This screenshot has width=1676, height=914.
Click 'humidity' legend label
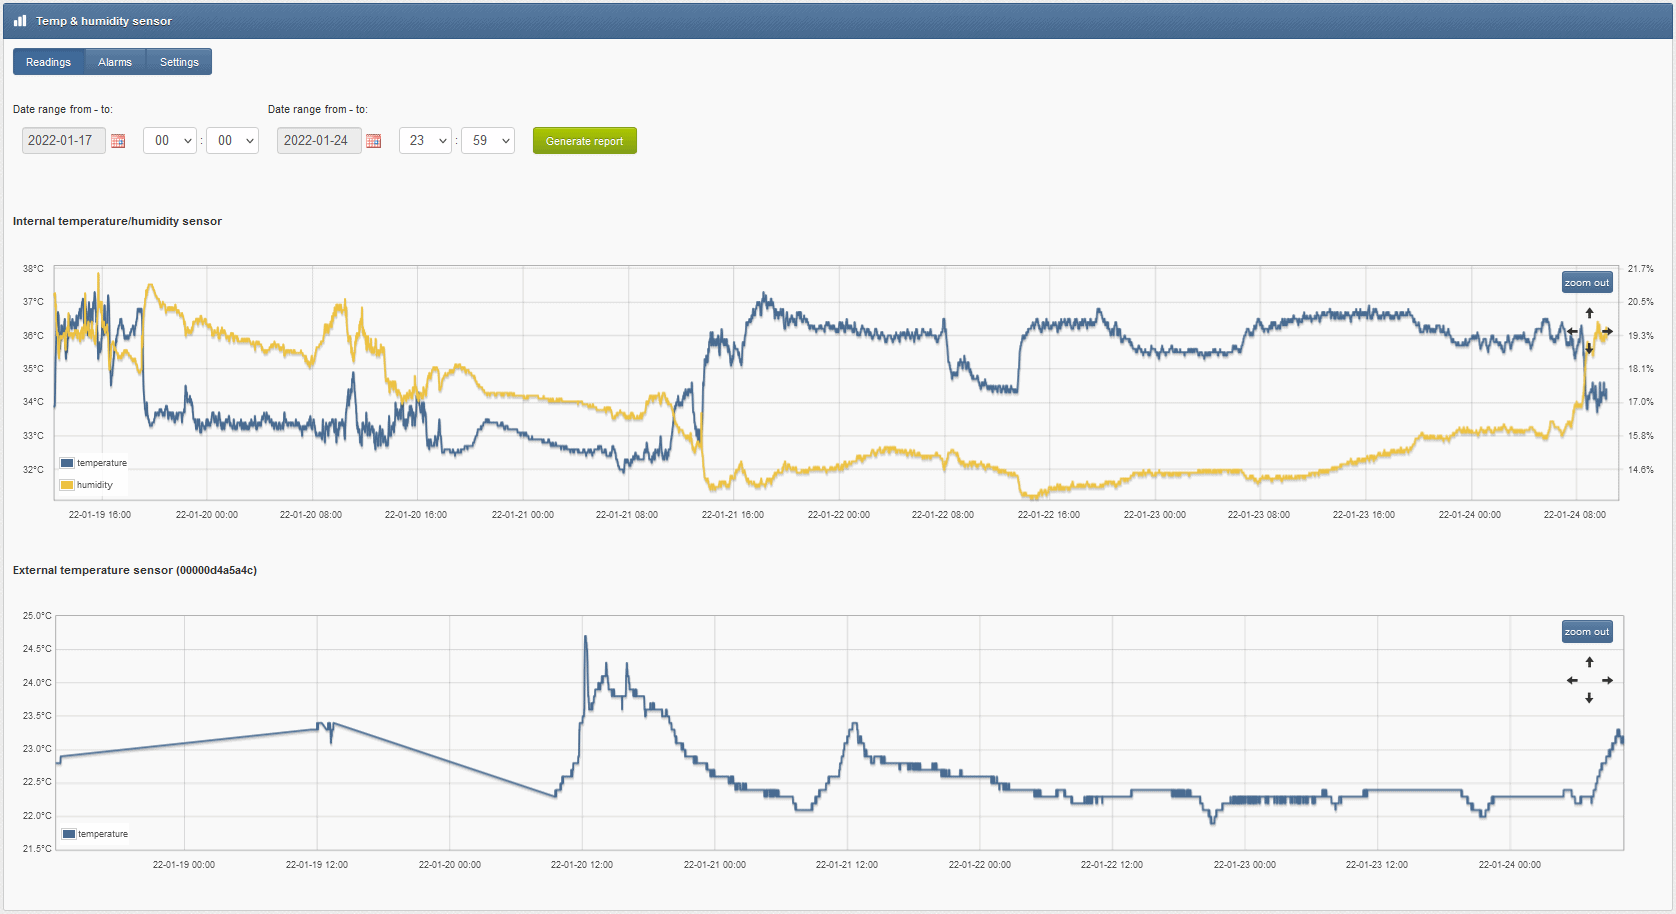click(x=95, y=485)
